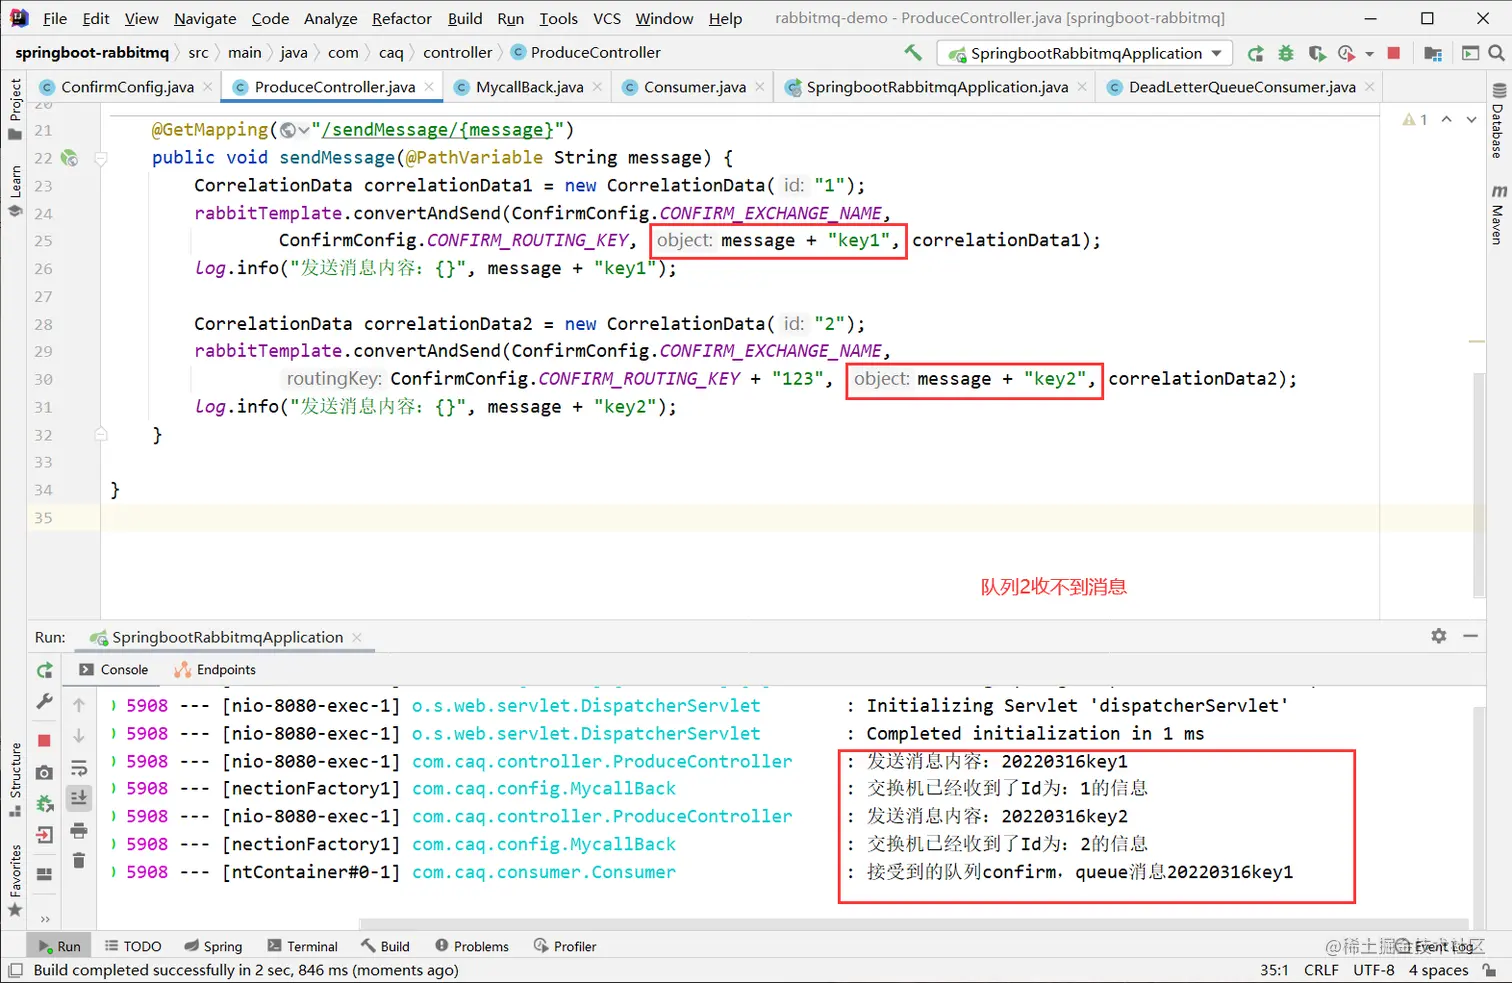Viewport: 1512px width, 983px height.
Task: Open the Database tool window
Action: 1498,121
